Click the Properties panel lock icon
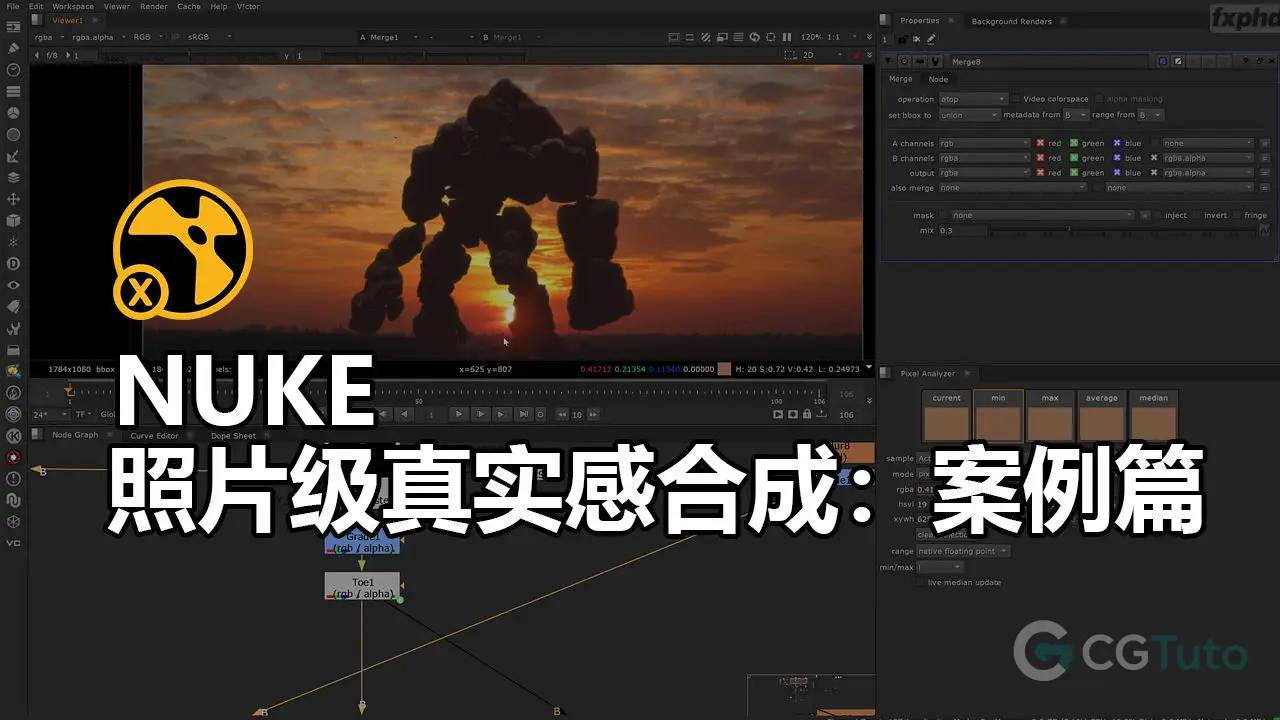1280x720 pixels. pos(903,39)
